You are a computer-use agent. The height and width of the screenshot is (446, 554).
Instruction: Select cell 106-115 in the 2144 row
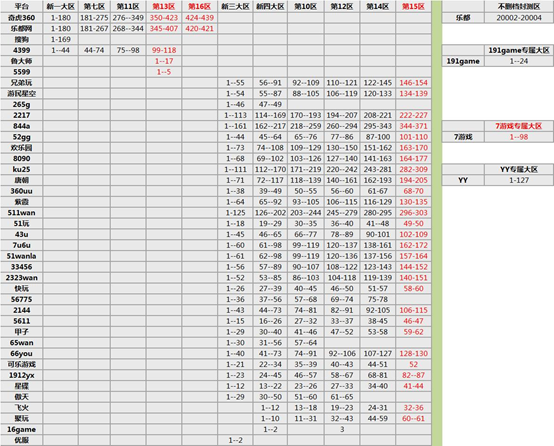(x=413, y=310)
